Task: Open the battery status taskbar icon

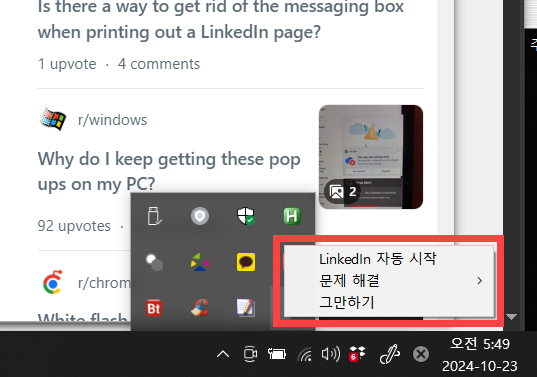Action: 277,354
